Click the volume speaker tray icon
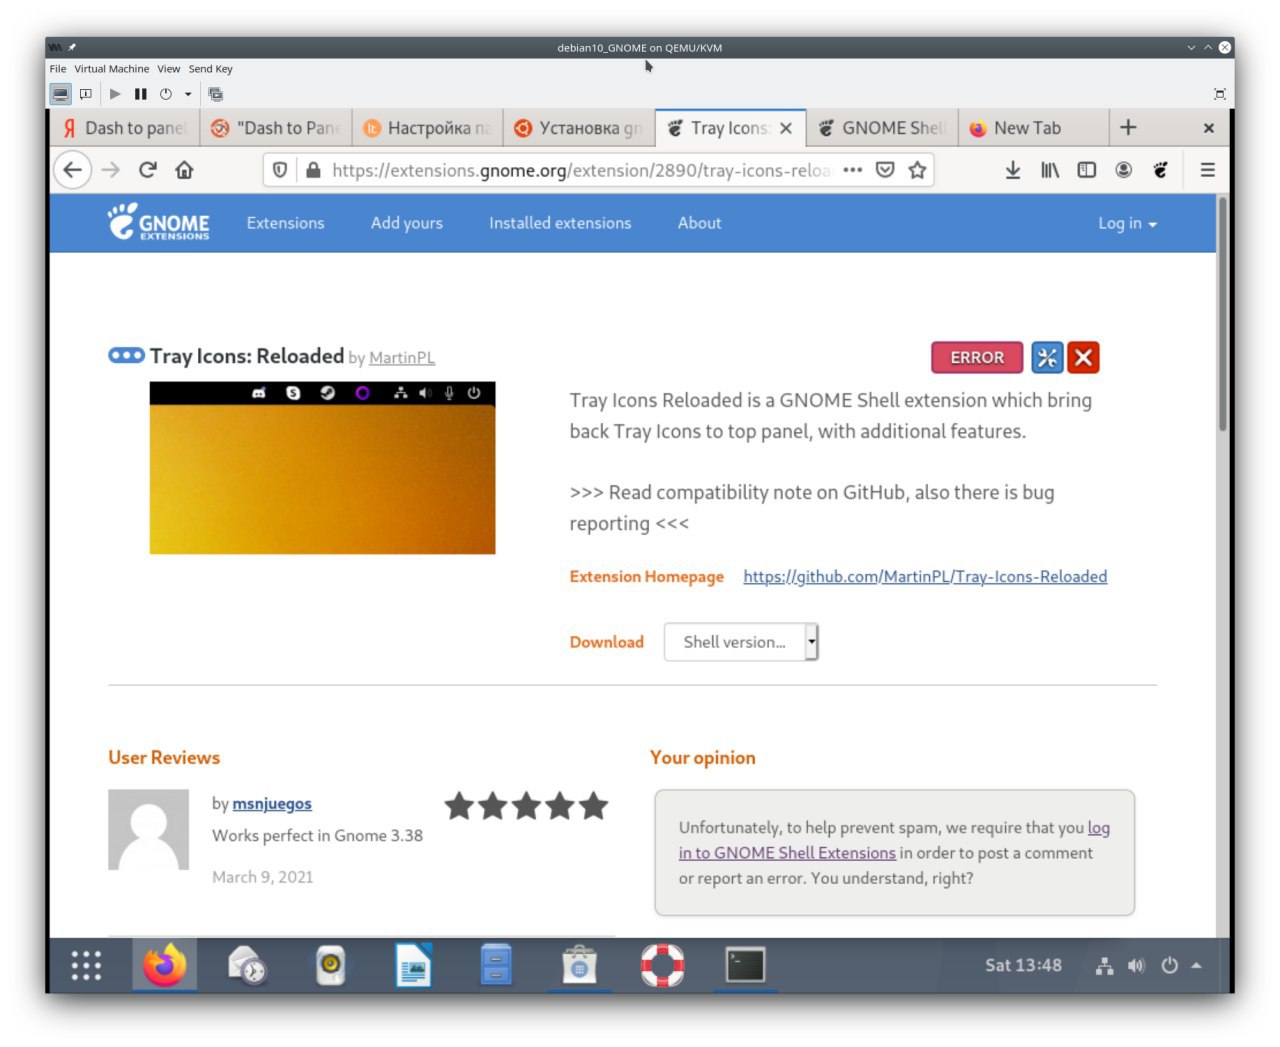The width and height of the screenshot is (1280, 1047). 1136,966
